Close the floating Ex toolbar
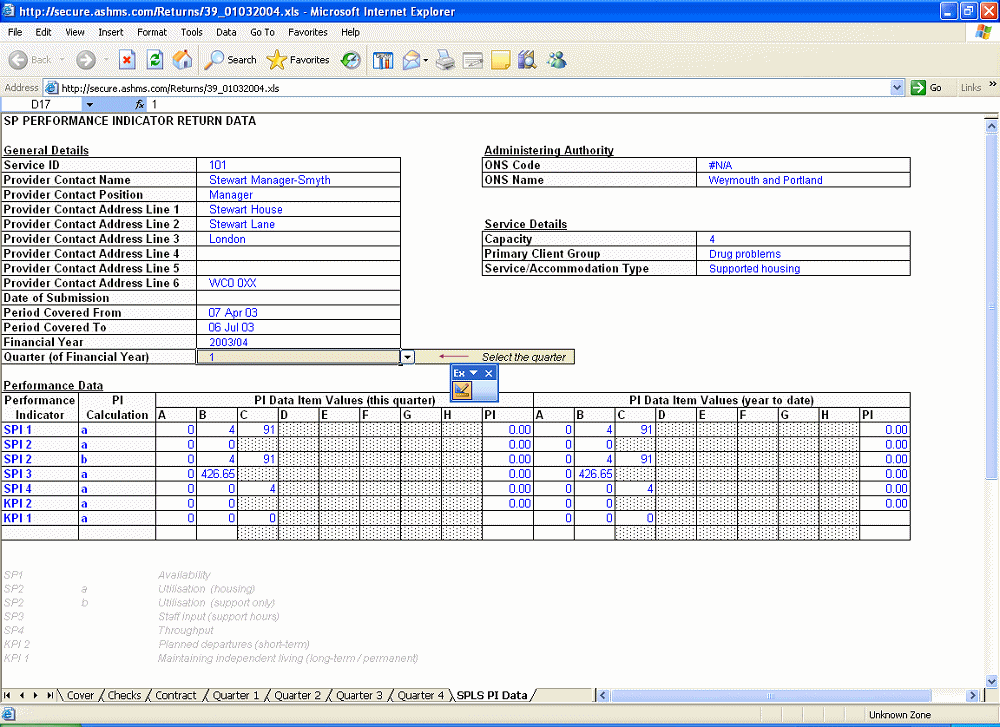Image resolution: width=1000 pixels, height=727 pixels. pos(489,373)
